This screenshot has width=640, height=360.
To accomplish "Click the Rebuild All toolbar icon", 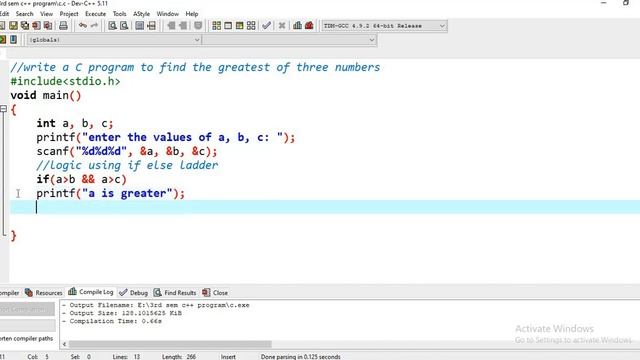I will tap(251, 26).
